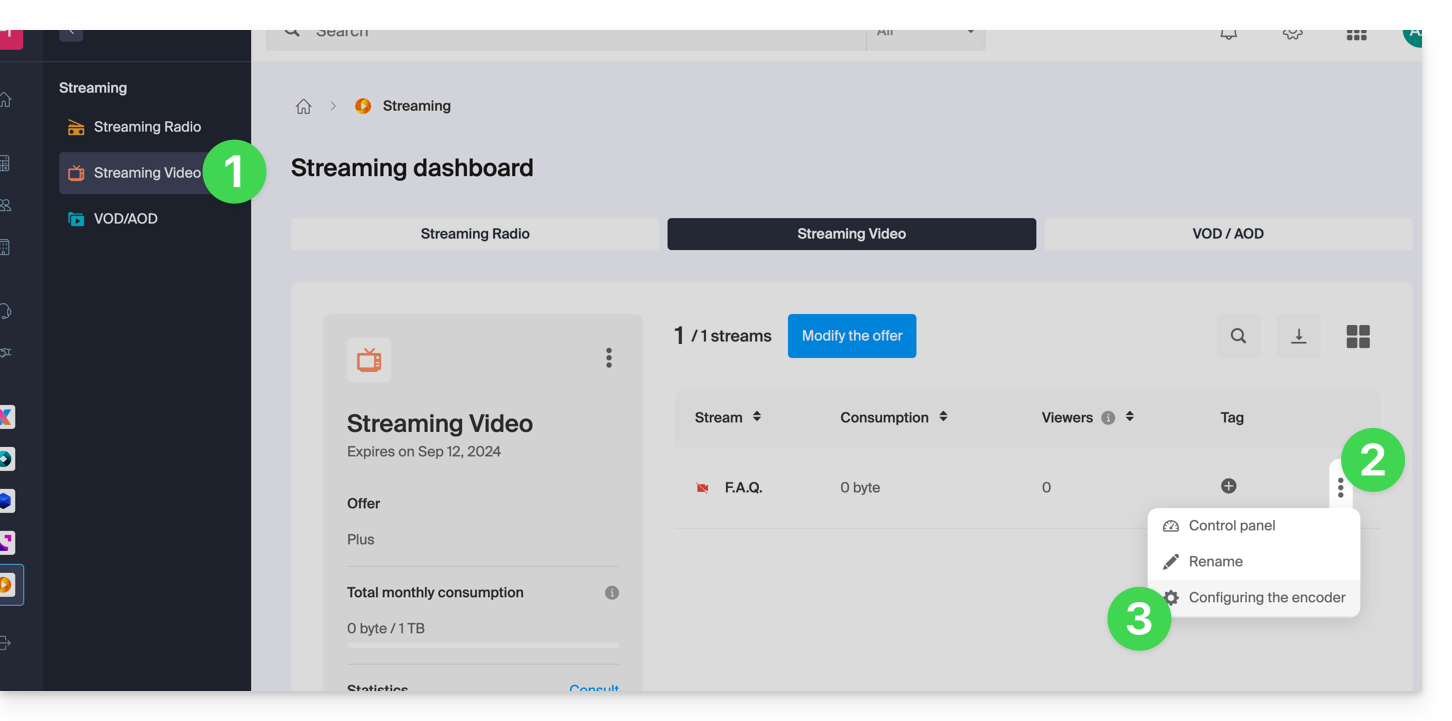Choose Control panel from the context menu
Image resolution: width=1452 pixels, height=721 pixels.
point(1231,526)
